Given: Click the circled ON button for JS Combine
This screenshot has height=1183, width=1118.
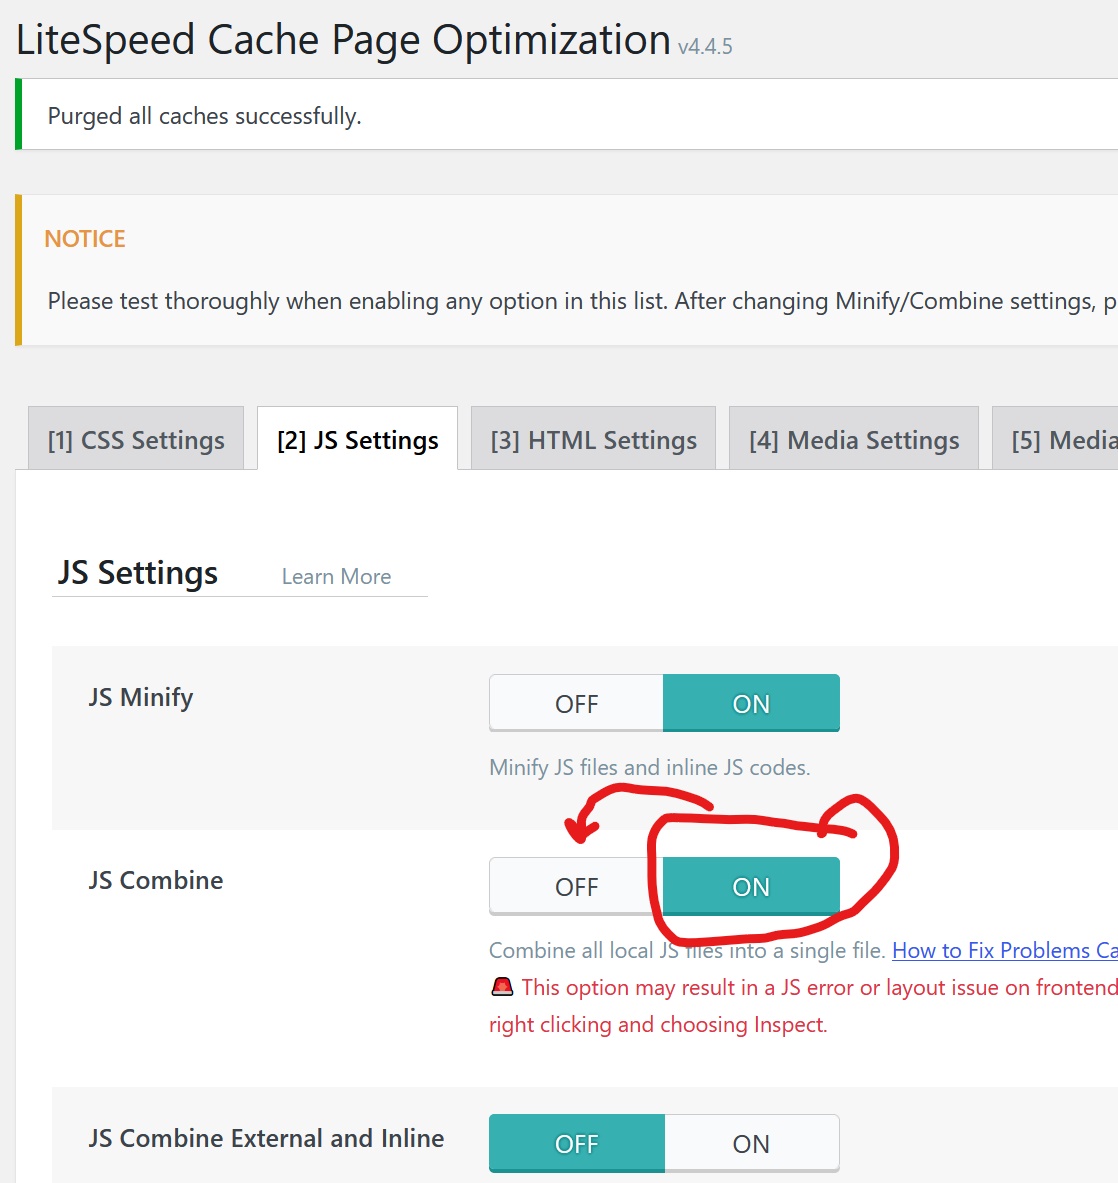Looking at the screenshot, I should pos(750,885).
